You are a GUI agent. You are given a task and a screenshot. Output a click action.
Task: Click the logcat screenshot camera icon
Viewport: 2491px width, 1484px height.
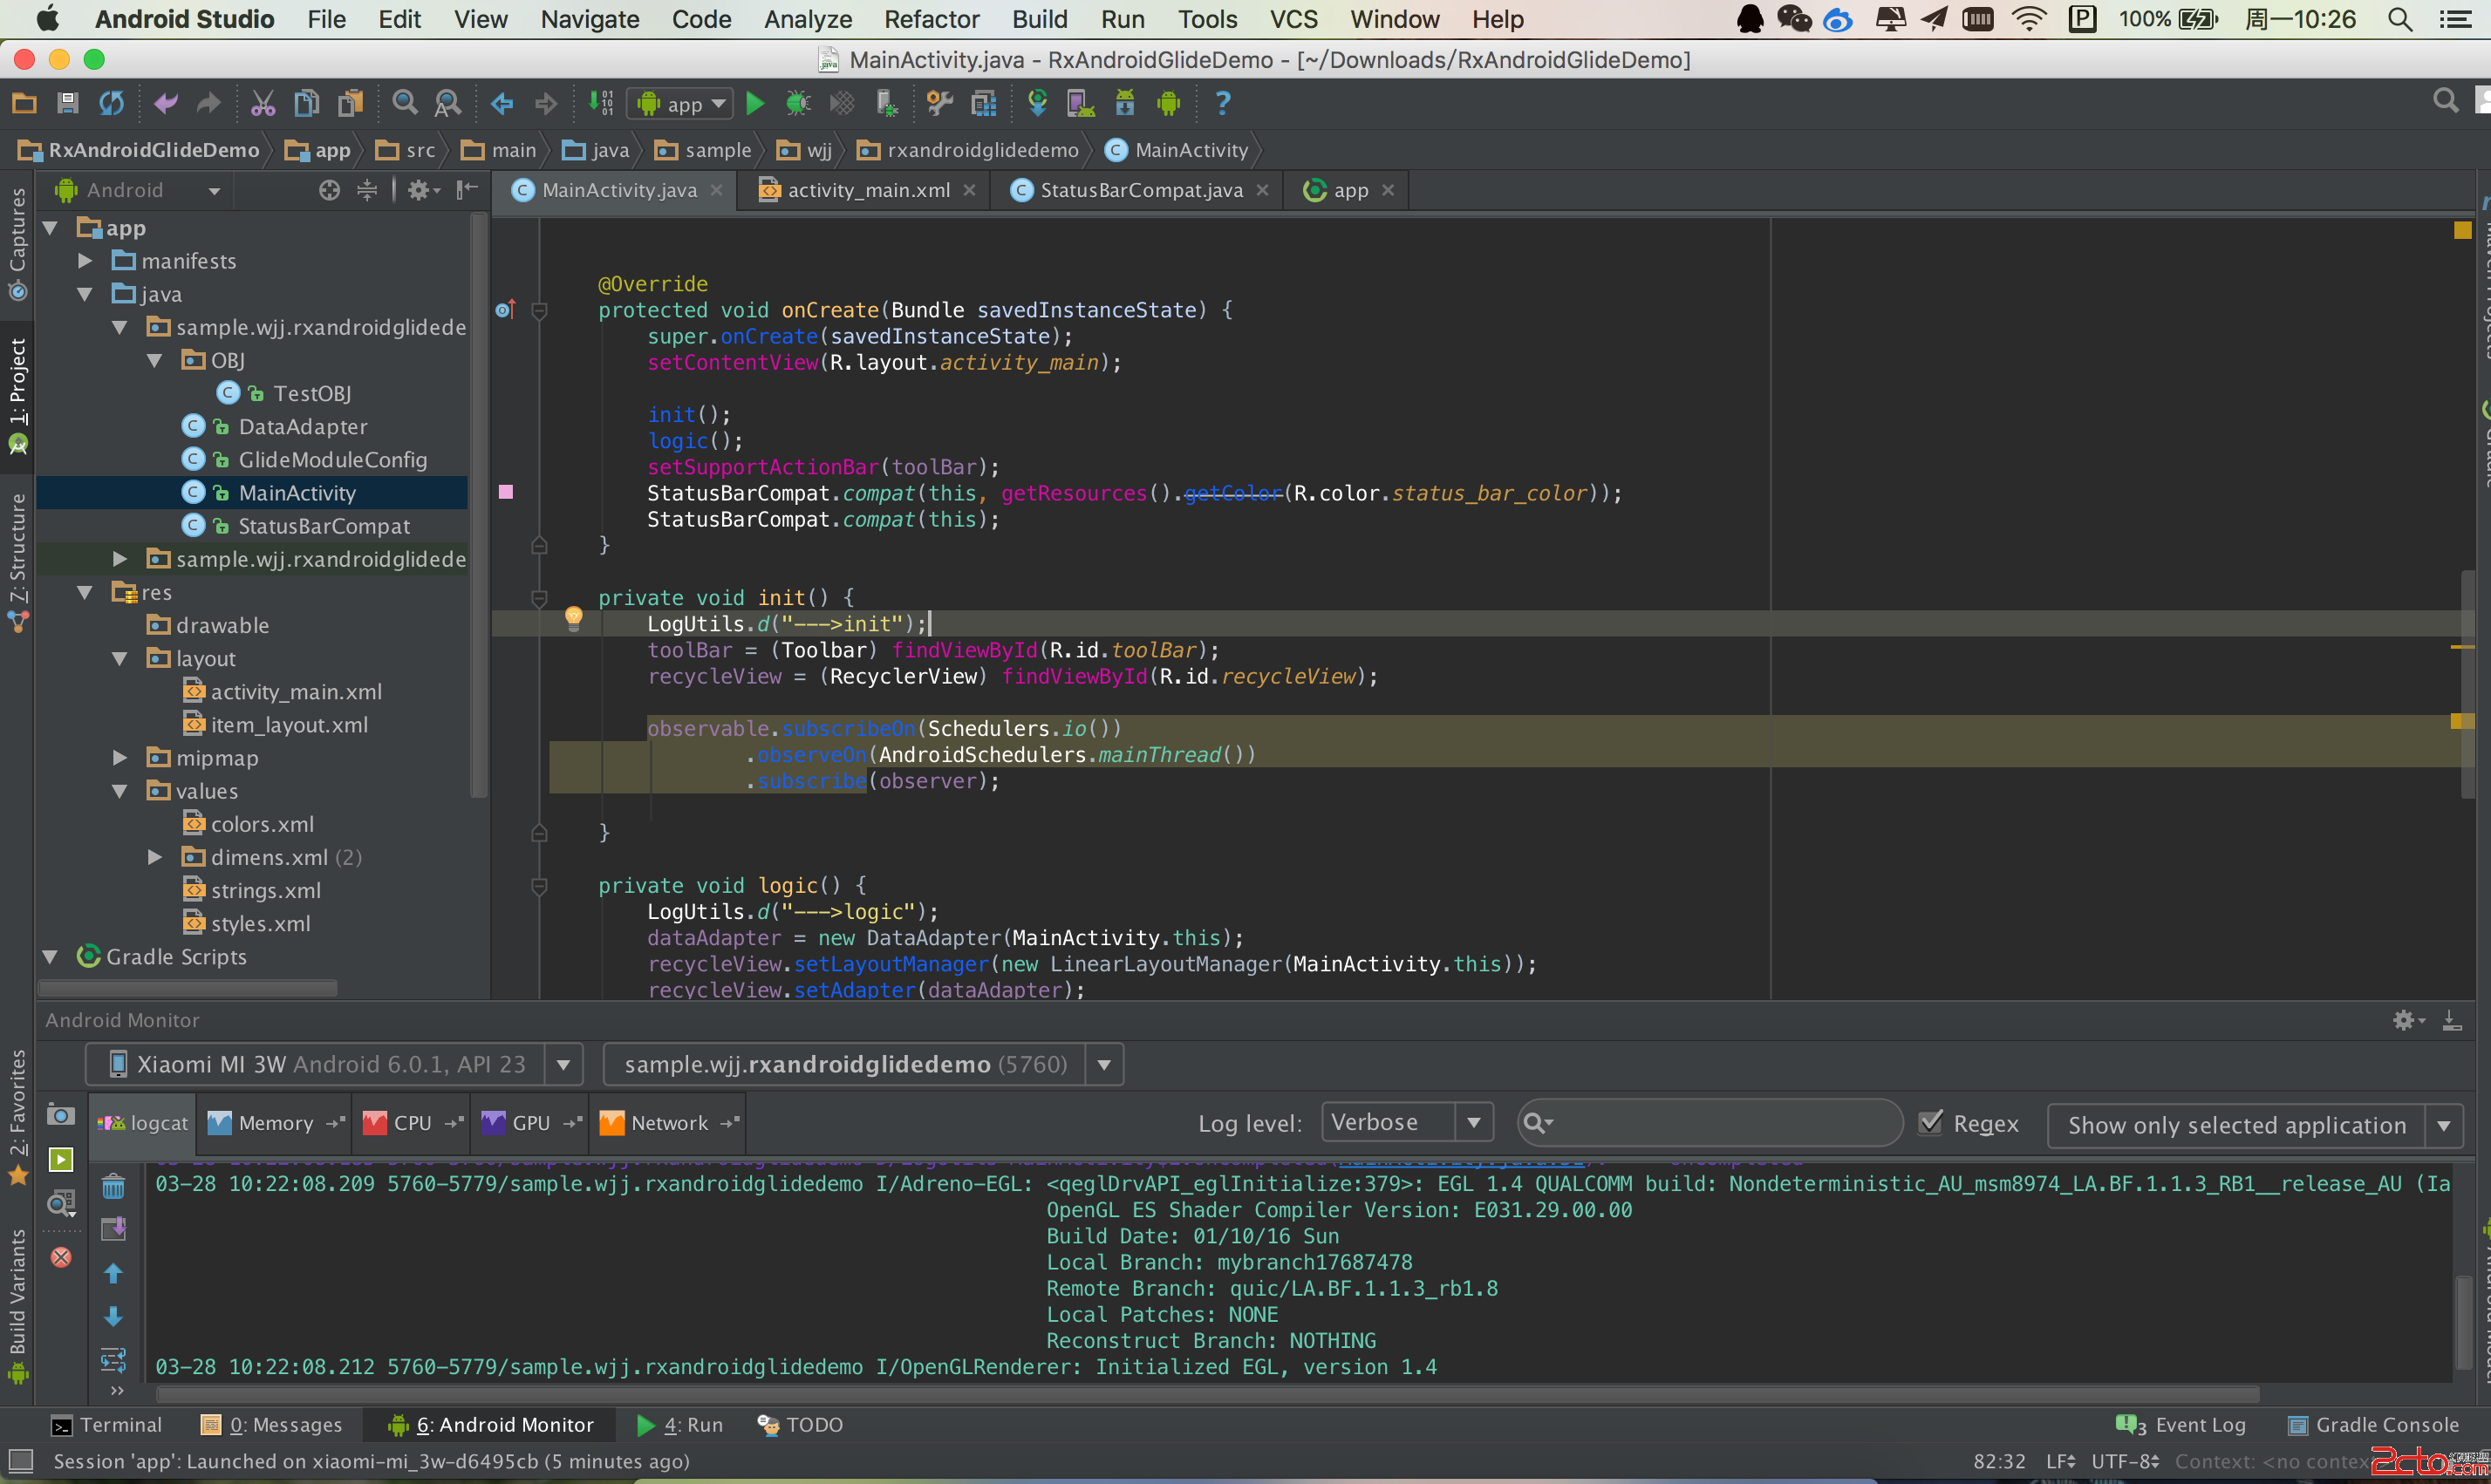(x=61, y=1115)
